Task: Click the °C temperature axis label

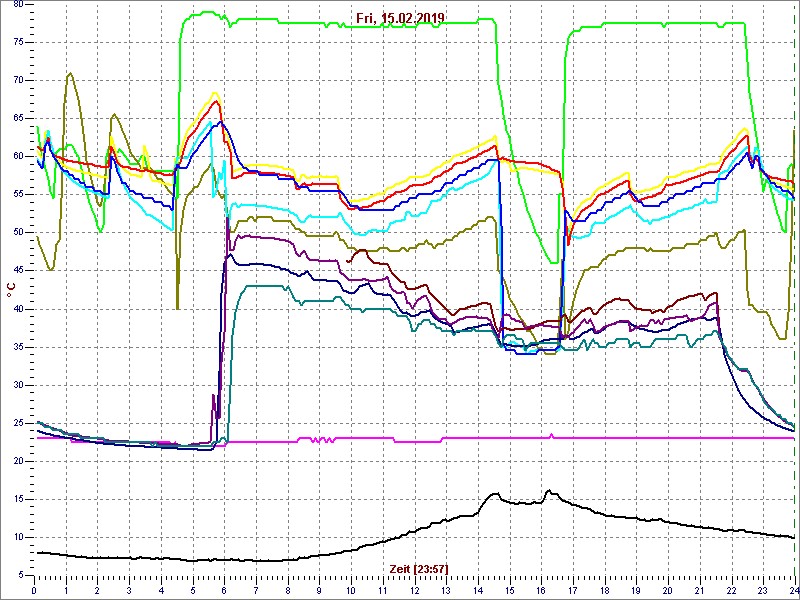Action: (11, 289)
